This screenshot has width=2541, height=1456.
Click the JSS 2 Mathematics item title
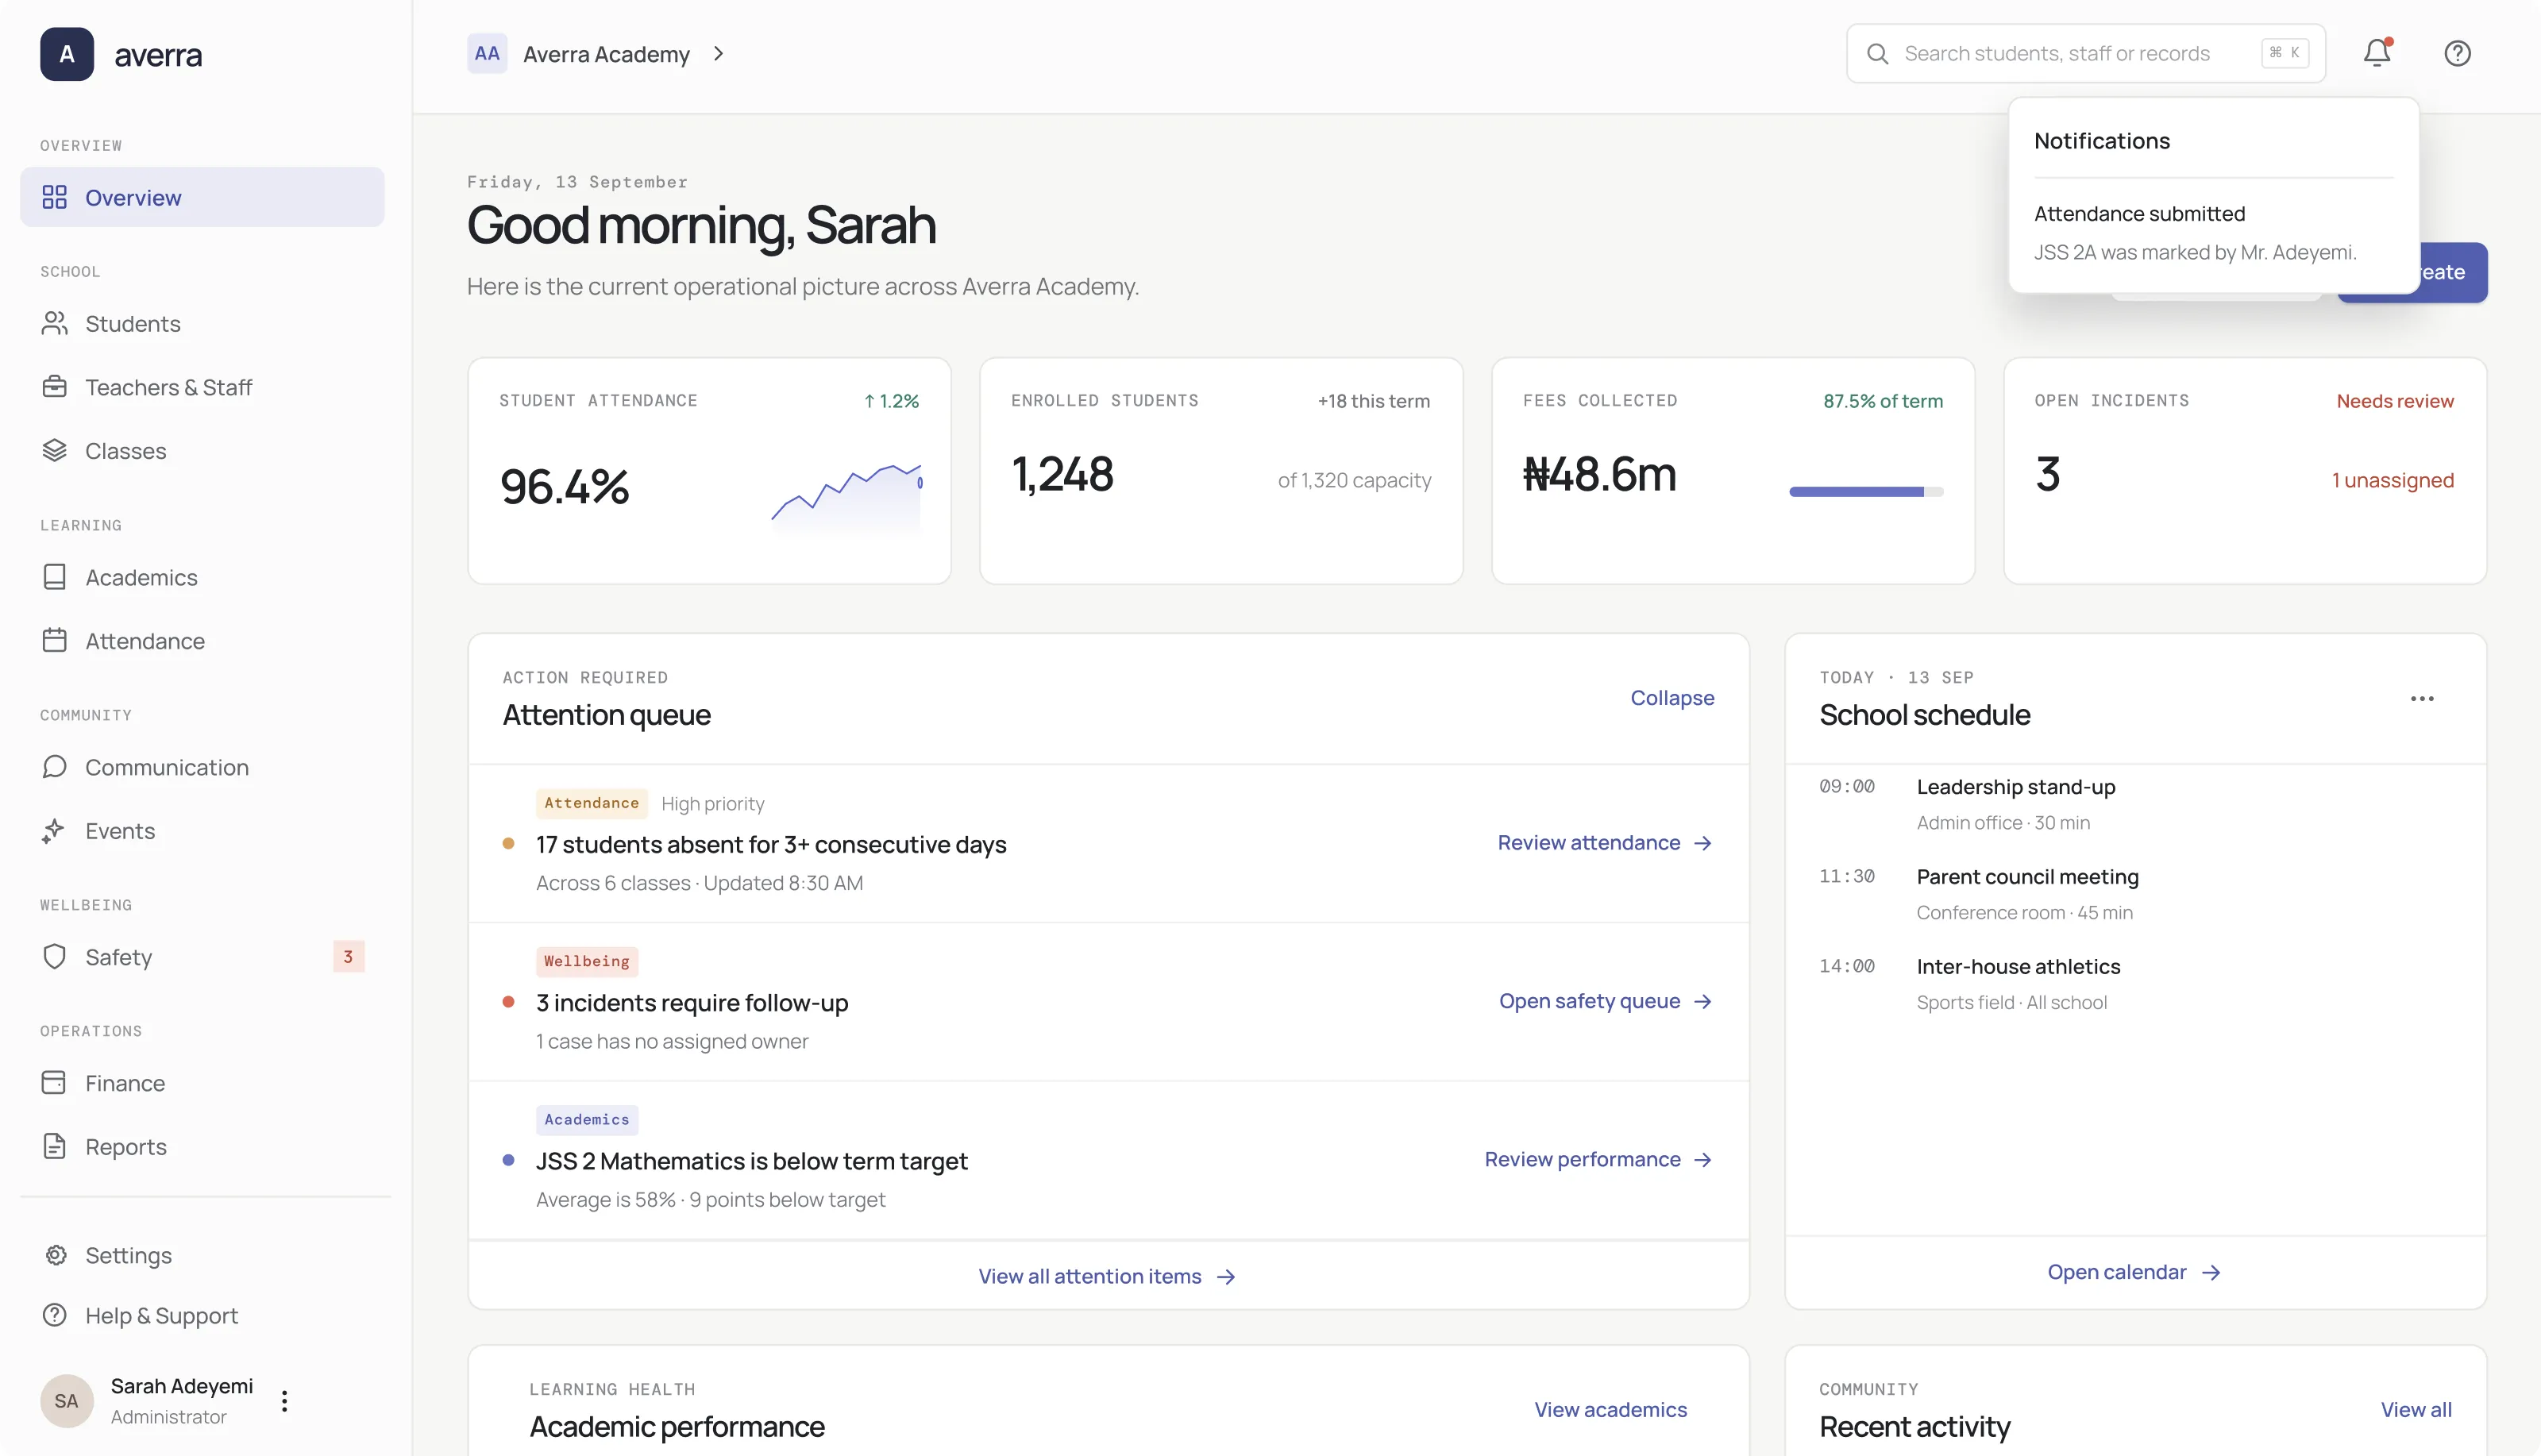tap(752, 1160)
